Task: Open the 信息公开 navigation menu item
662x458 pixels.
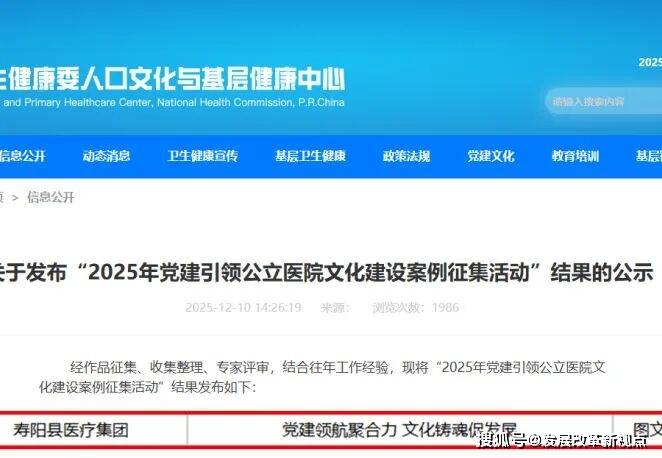Action: [22, 156]
